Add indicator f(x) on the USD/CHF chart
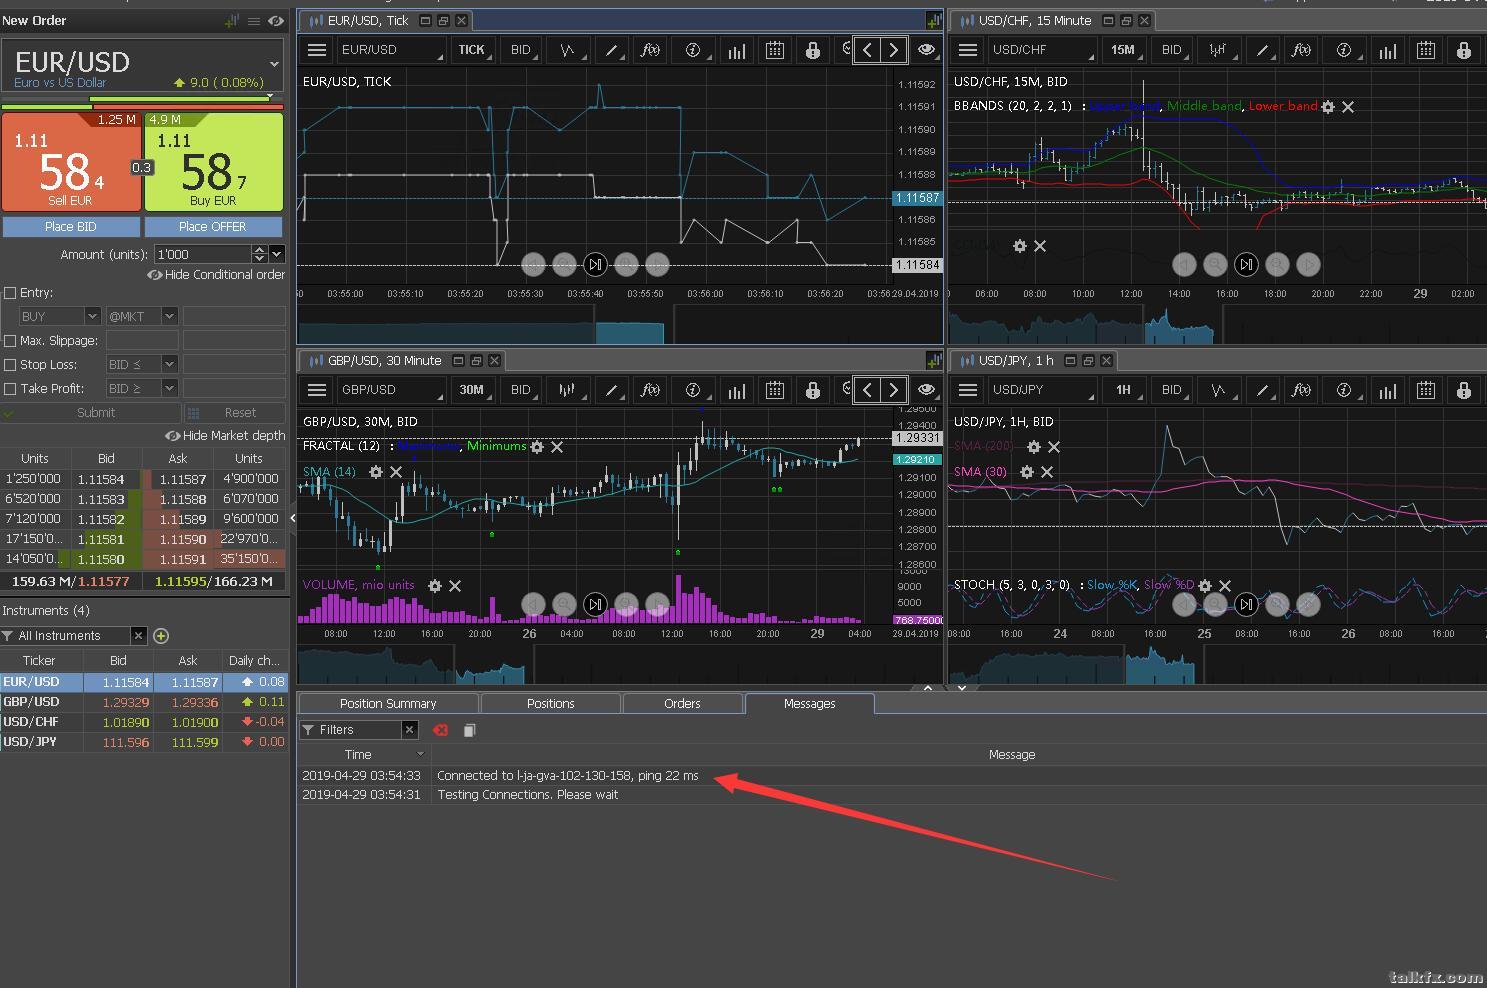Image resolution: width=1487 pixels, height=988 pixels. (1301, 50)
